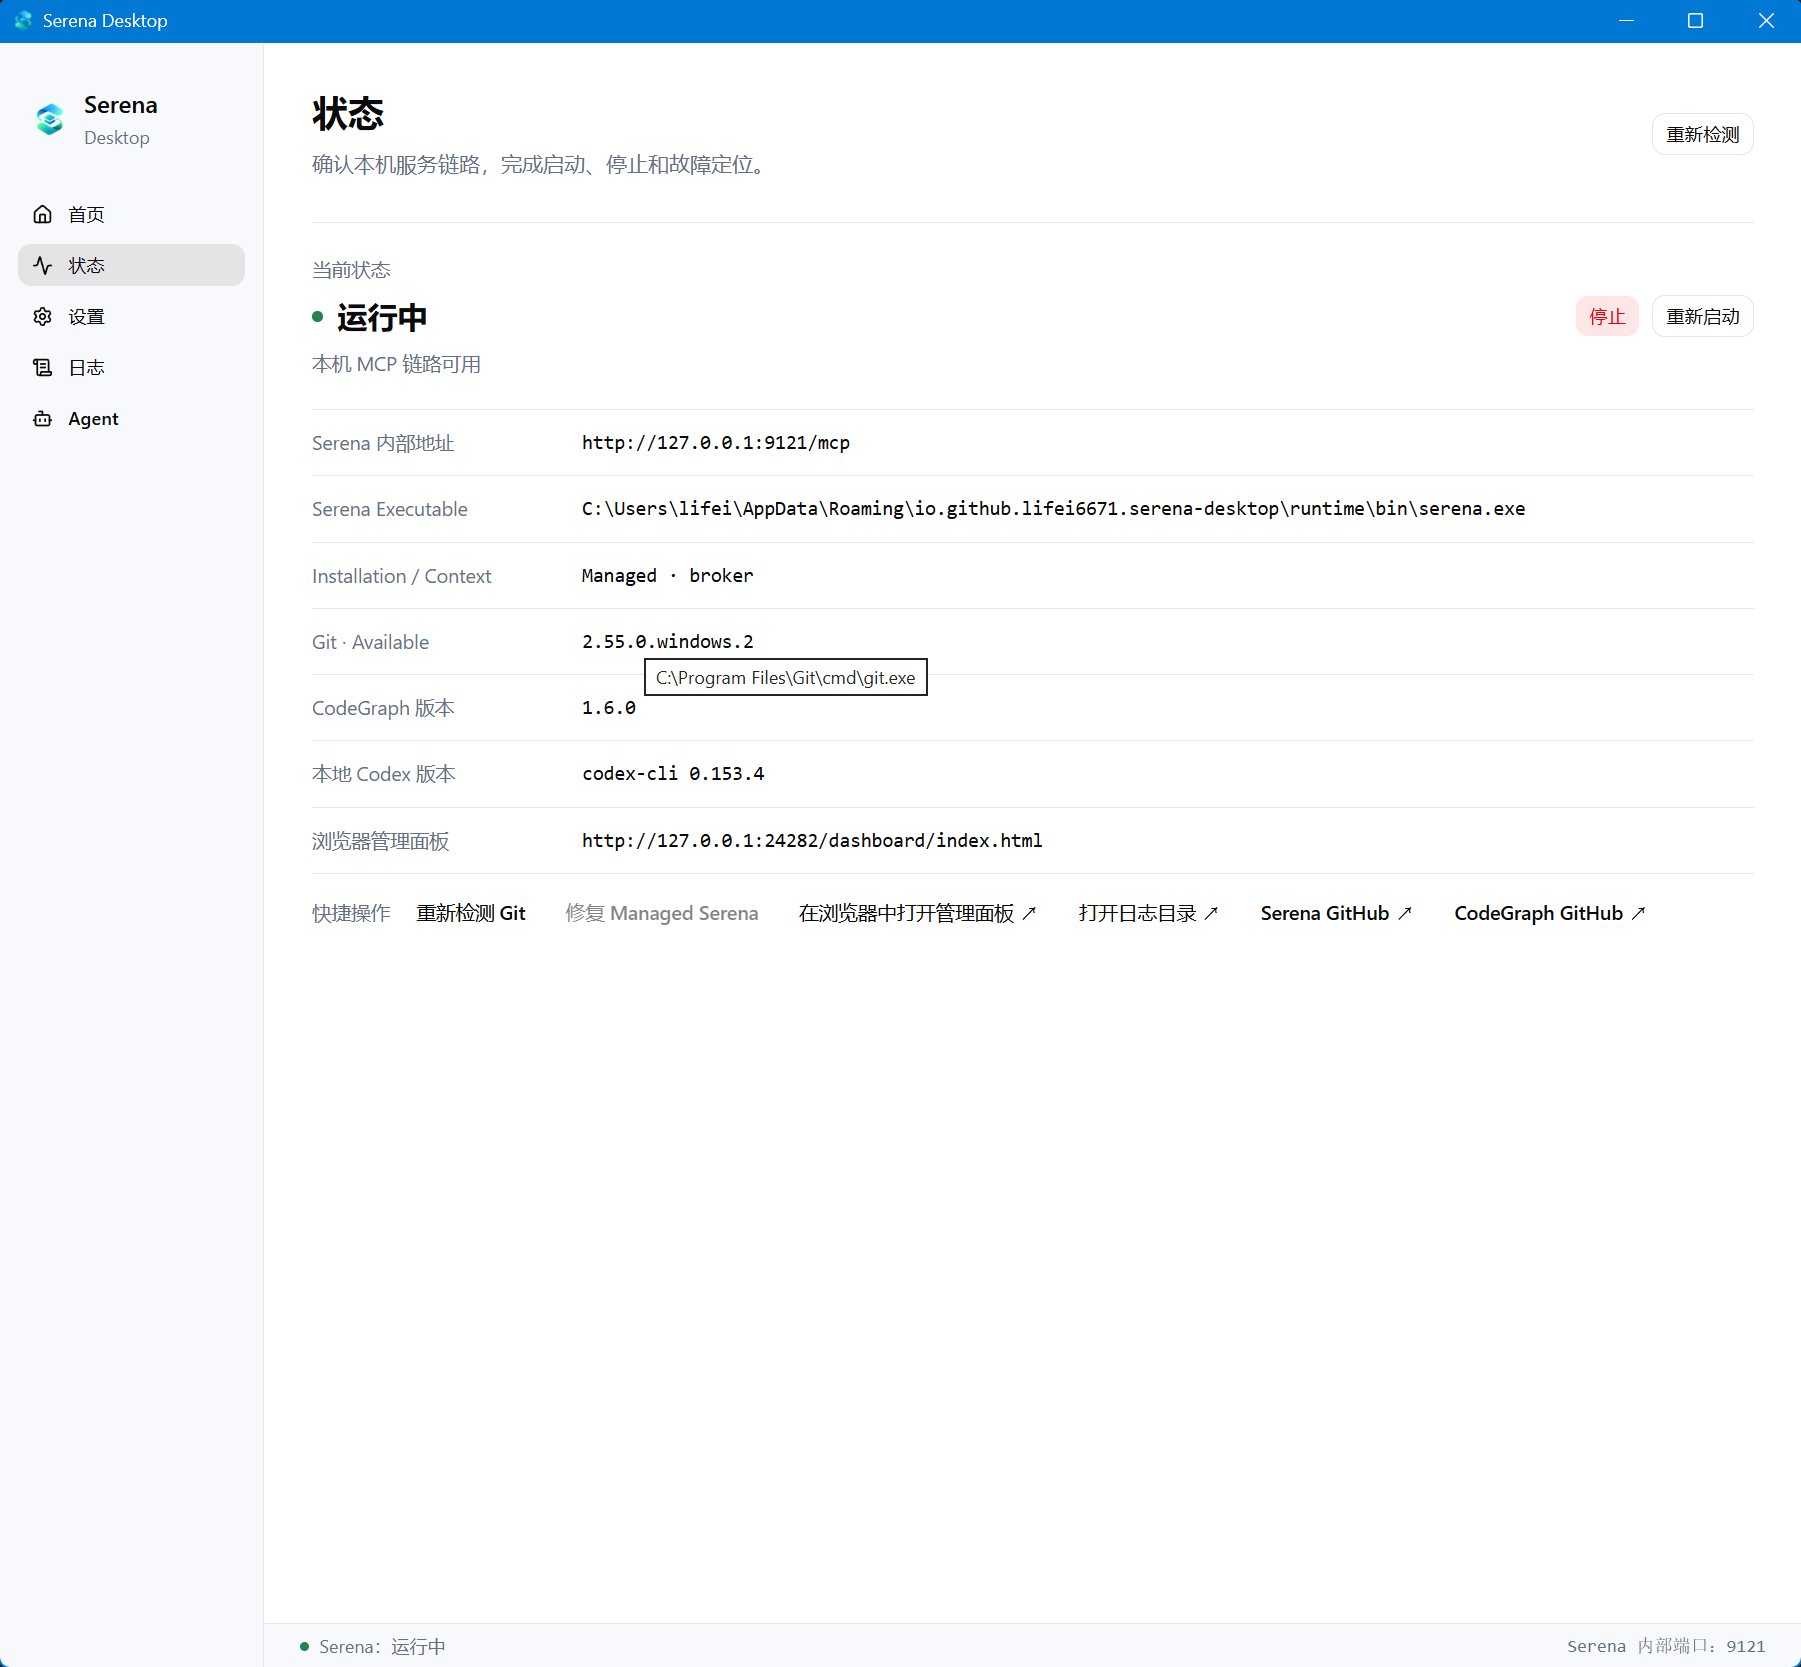This screenshot has height=1667, width=1801.
Task: Click the 浏览器管理面板 label
Action: click(381, 841)
